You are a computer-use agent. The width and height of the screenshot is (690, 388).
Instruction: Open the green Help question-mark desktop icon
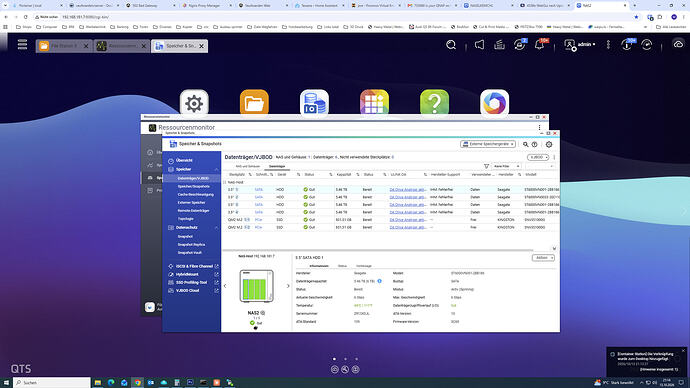tap(434, 103)
